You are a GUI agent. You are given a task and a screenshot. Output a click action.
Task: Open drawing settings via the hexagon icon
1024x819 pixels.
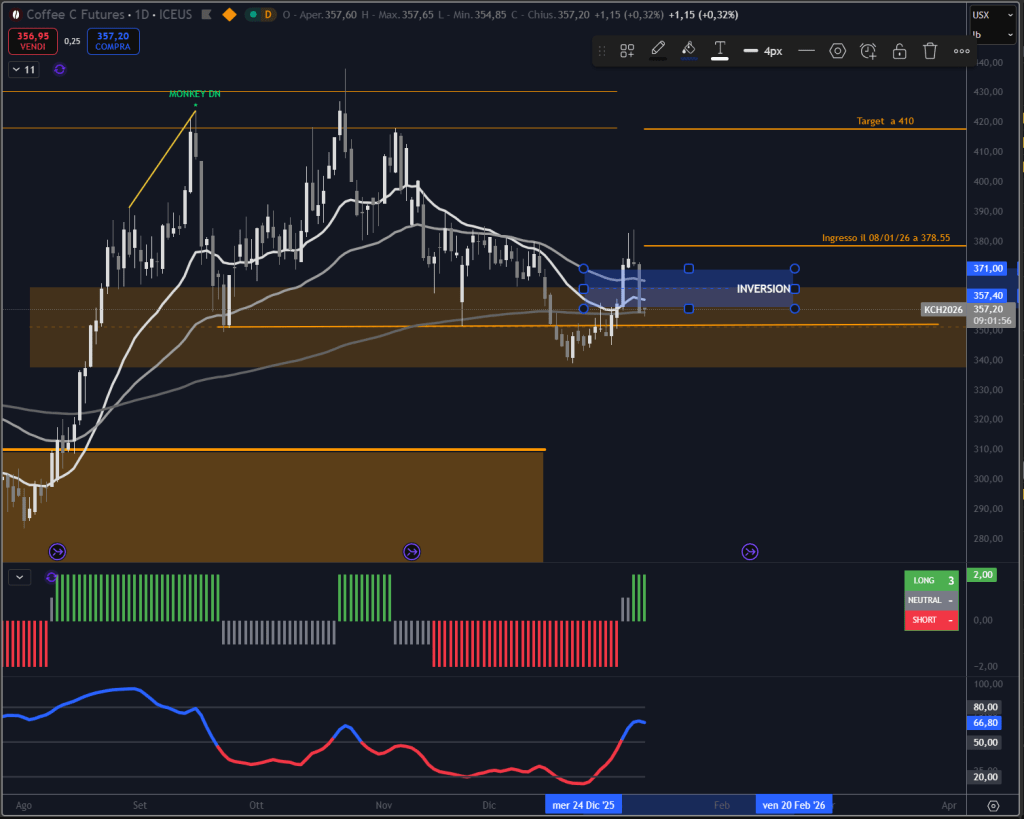[838, 50]
